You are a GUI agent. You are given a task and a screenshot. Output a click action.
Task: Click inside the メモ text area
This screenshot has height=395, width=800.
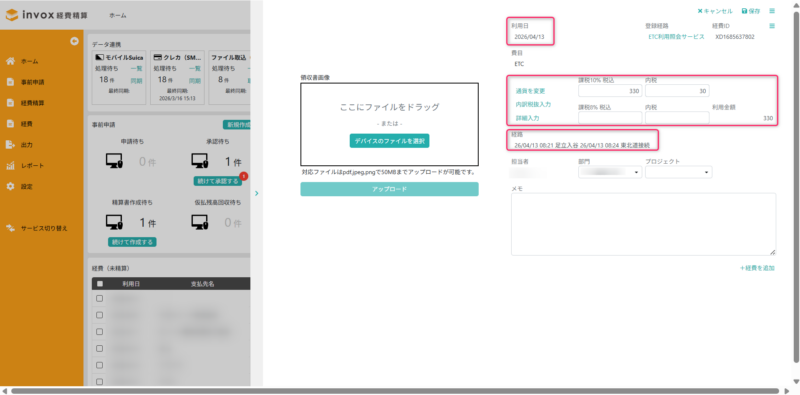(643, 224)
